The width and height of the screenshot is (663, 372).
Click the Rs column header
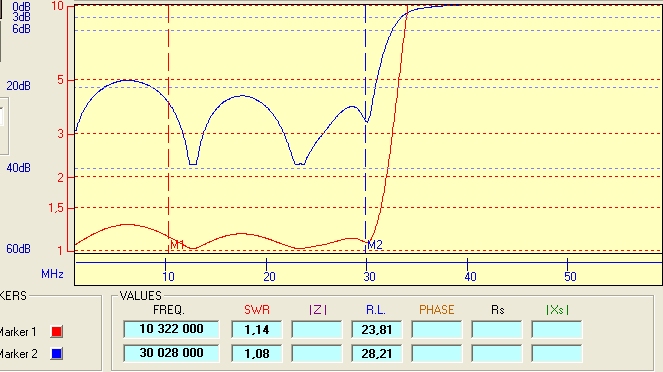point(498,310)
